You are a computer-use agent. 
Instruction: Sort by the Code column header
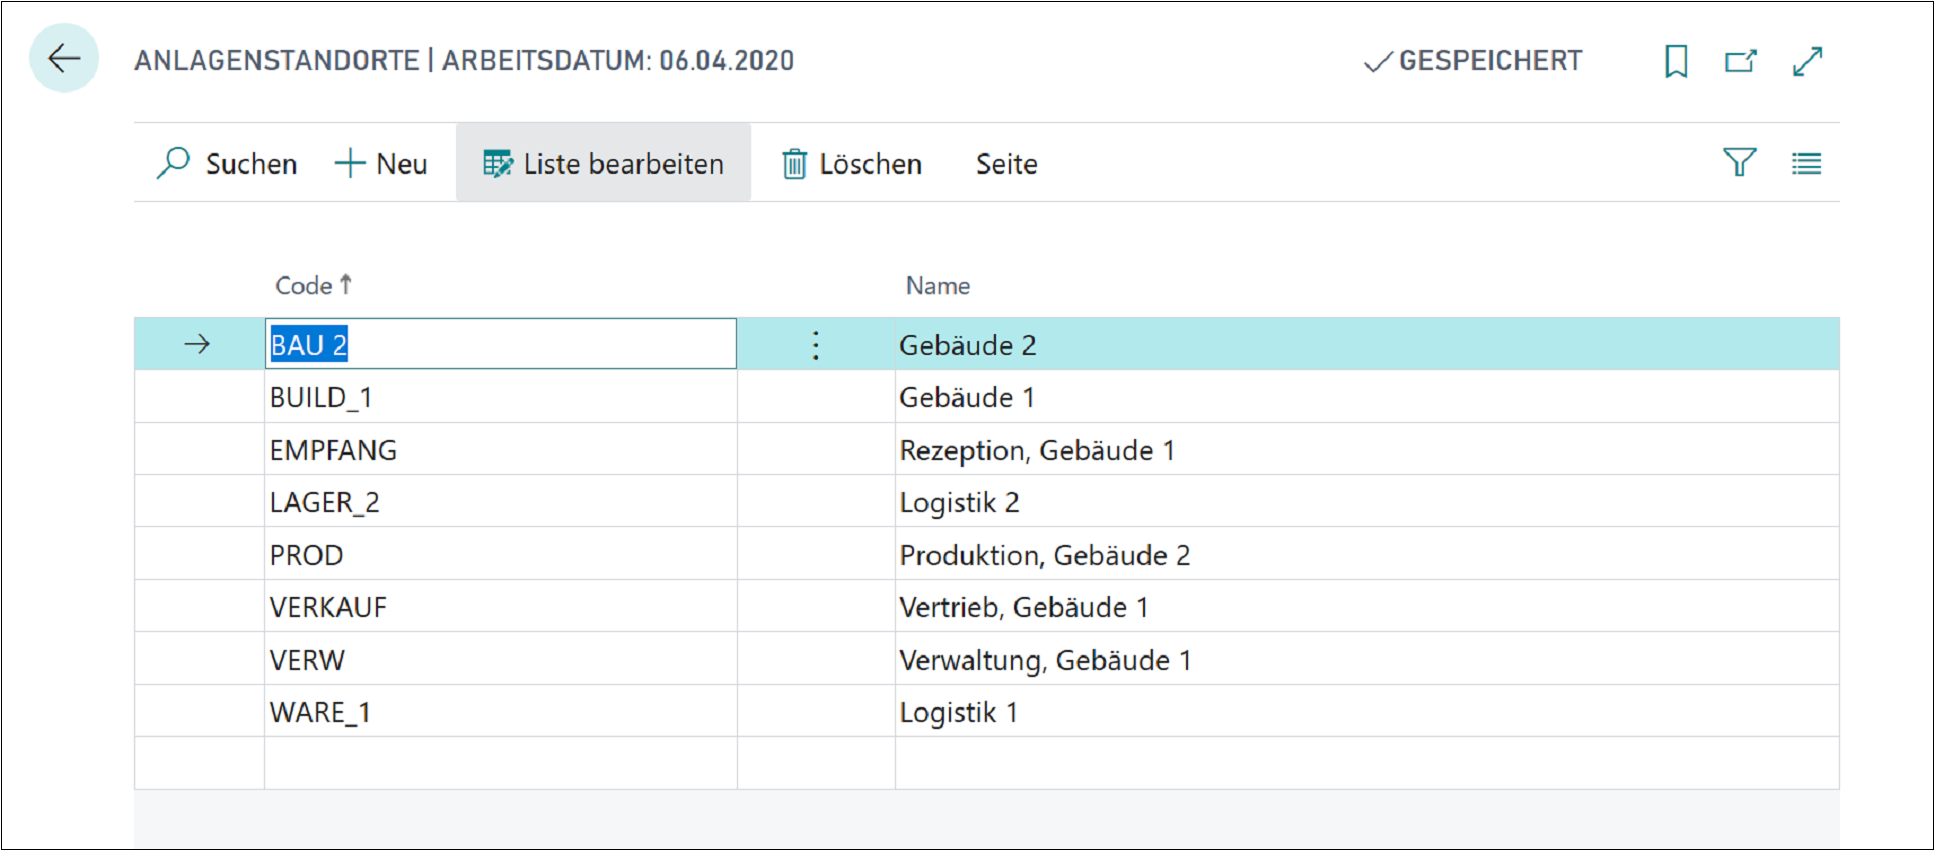(x=313, y=285)
